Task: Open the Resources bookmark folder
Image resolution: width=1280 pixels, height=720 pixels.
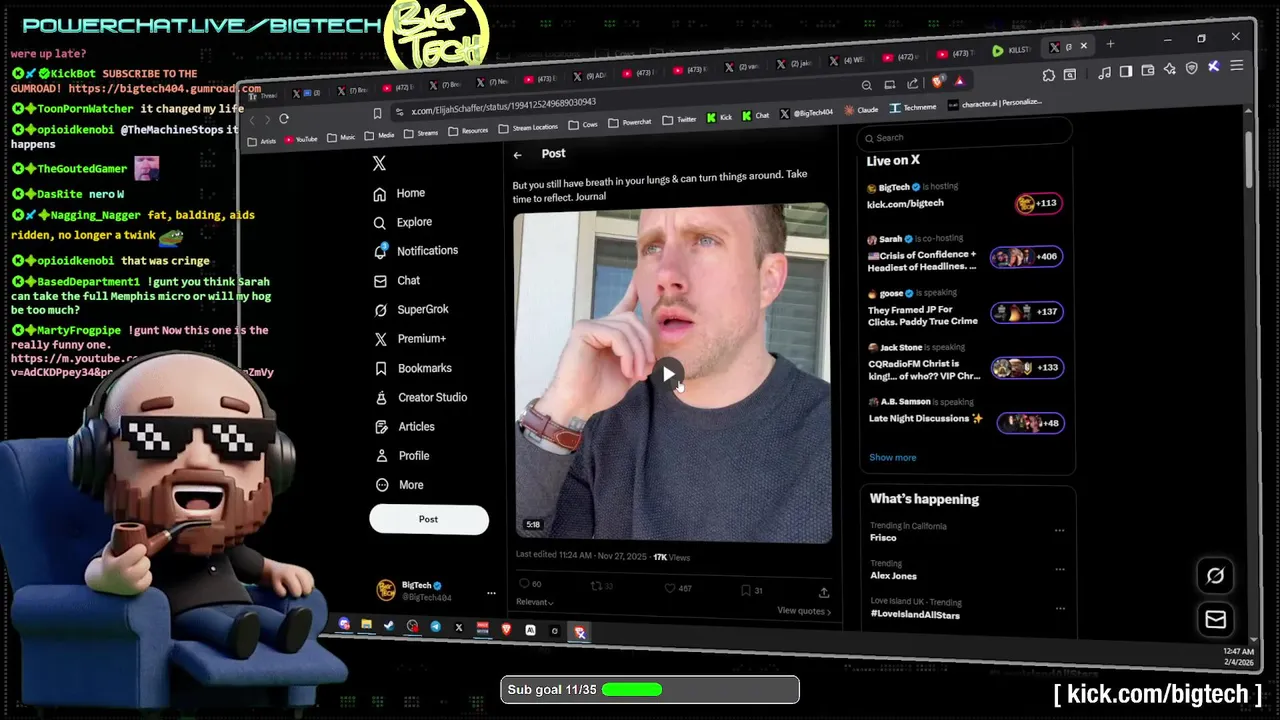Action: (x=469, y=130)
